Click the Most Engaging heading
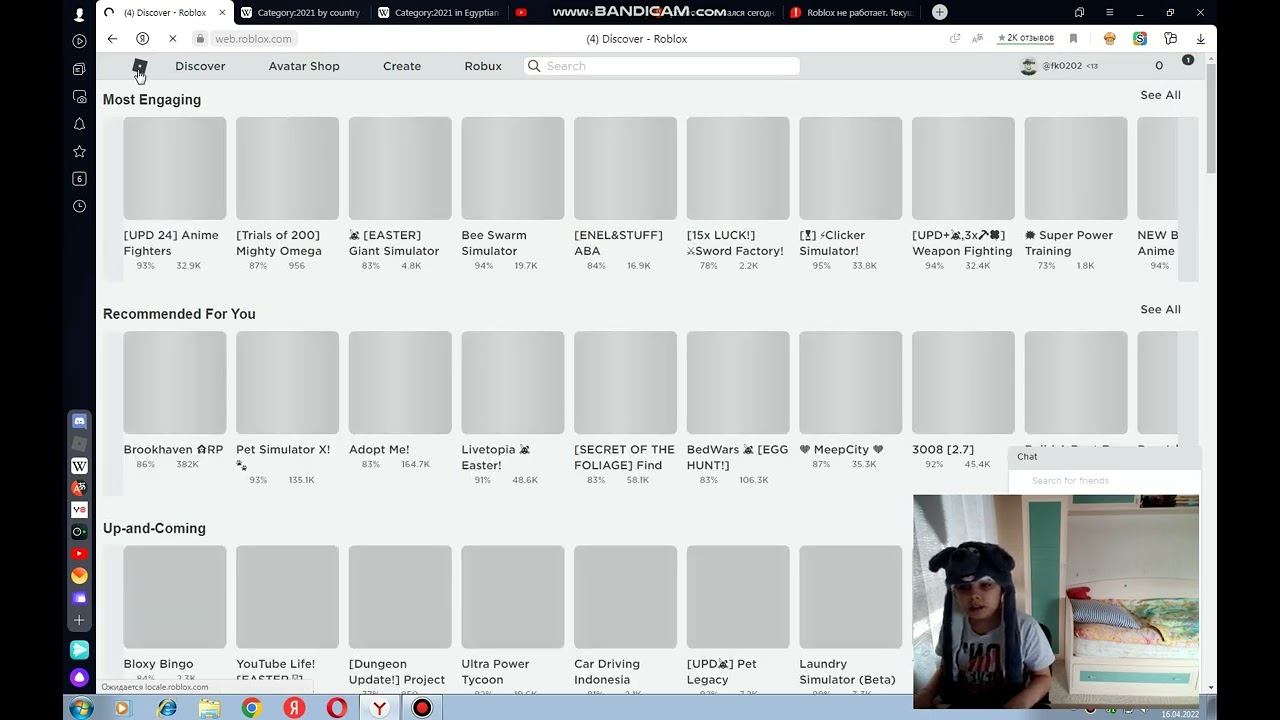Viewport: 1280px width, 720px height. (152, 100)
